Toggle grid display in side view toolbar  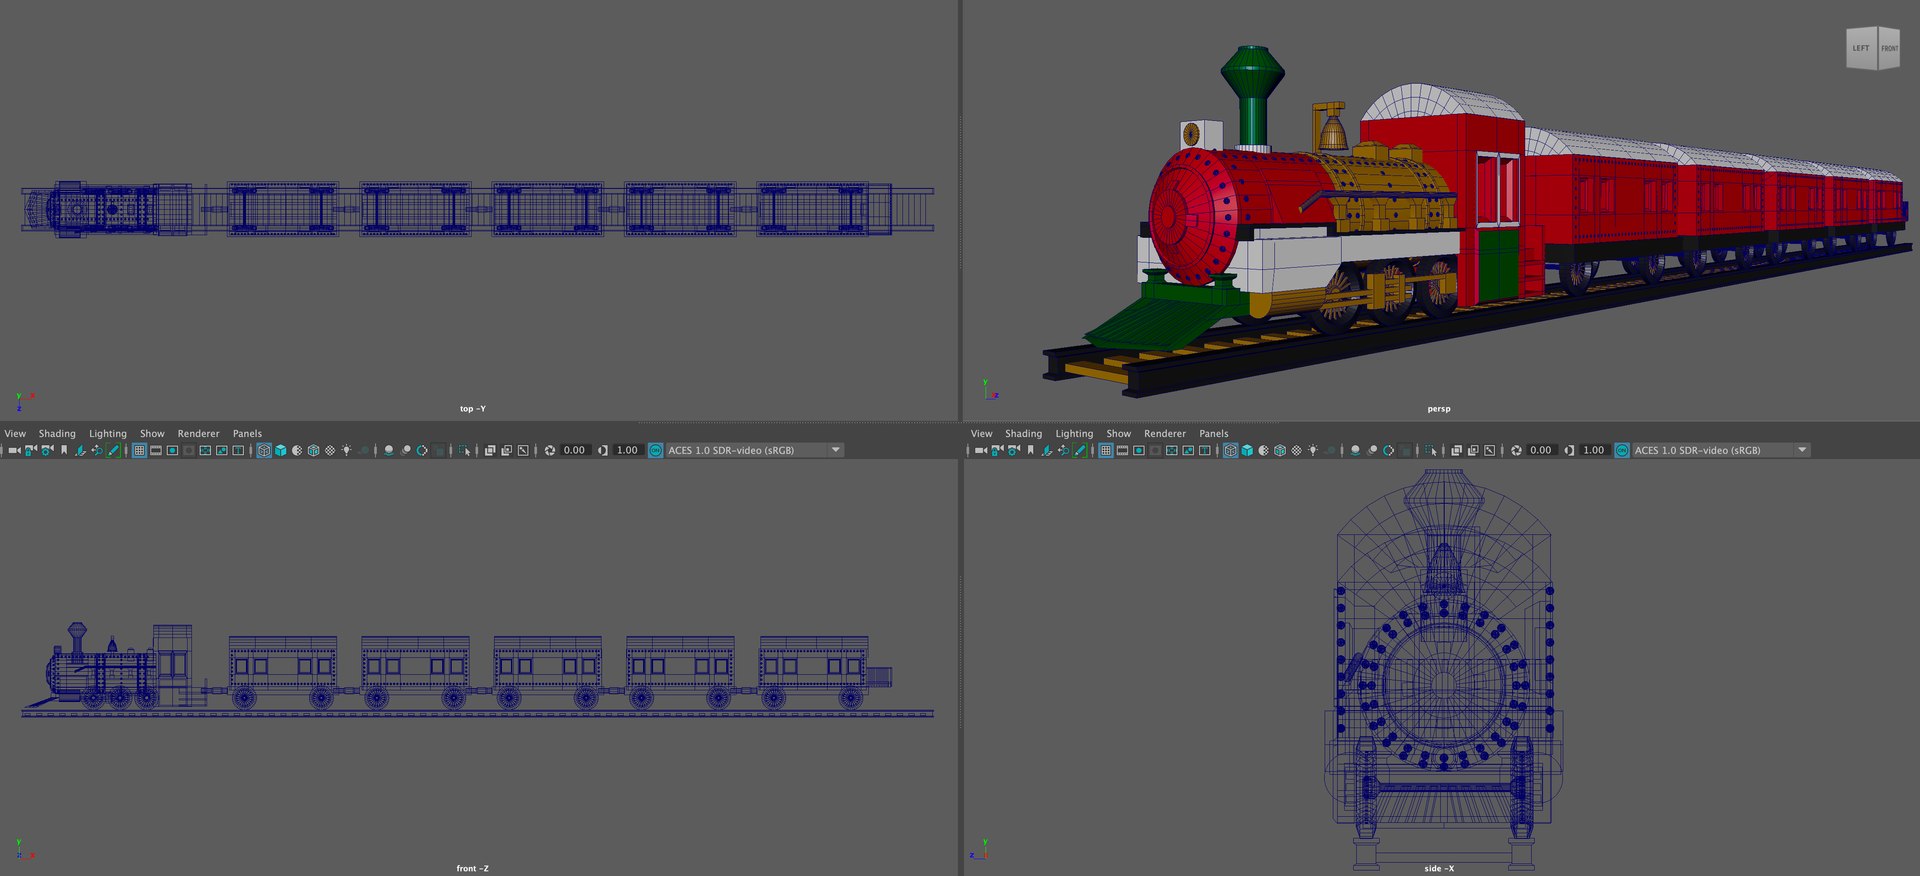1106,450
